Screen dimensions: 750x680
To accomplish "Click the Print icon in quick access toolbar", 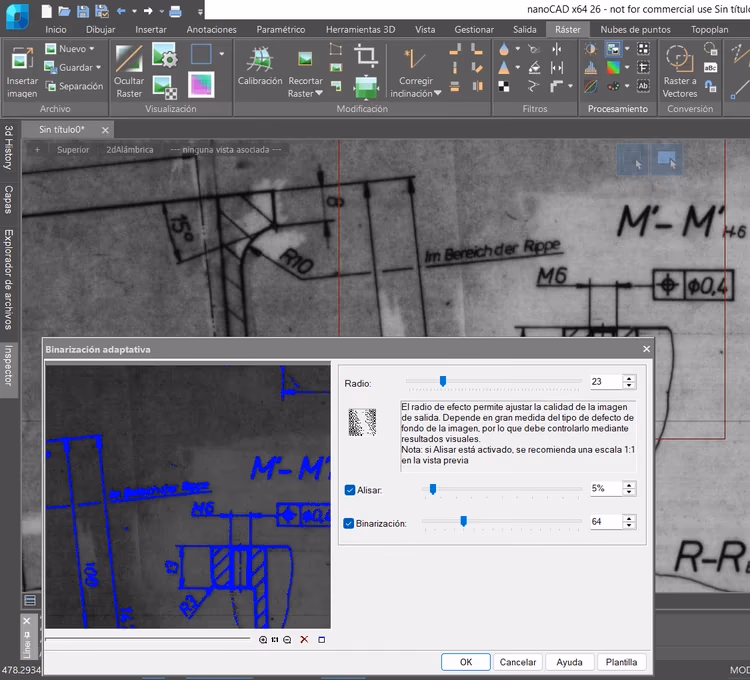I will coord(176,11).
